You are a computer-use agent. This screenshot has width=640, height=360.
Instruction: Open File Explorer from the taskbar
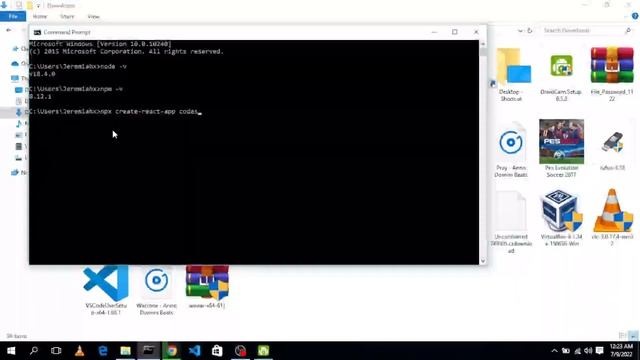coord(125,351)
